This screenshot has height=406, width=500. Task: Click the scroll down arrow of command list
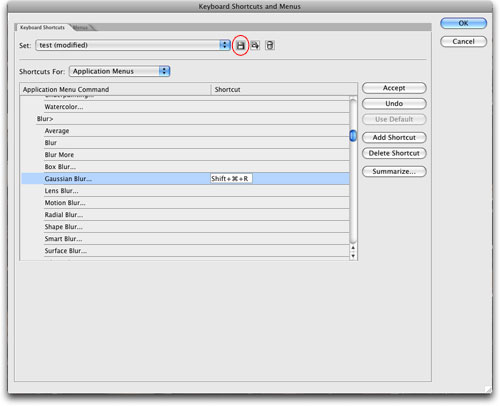point(353,256)
